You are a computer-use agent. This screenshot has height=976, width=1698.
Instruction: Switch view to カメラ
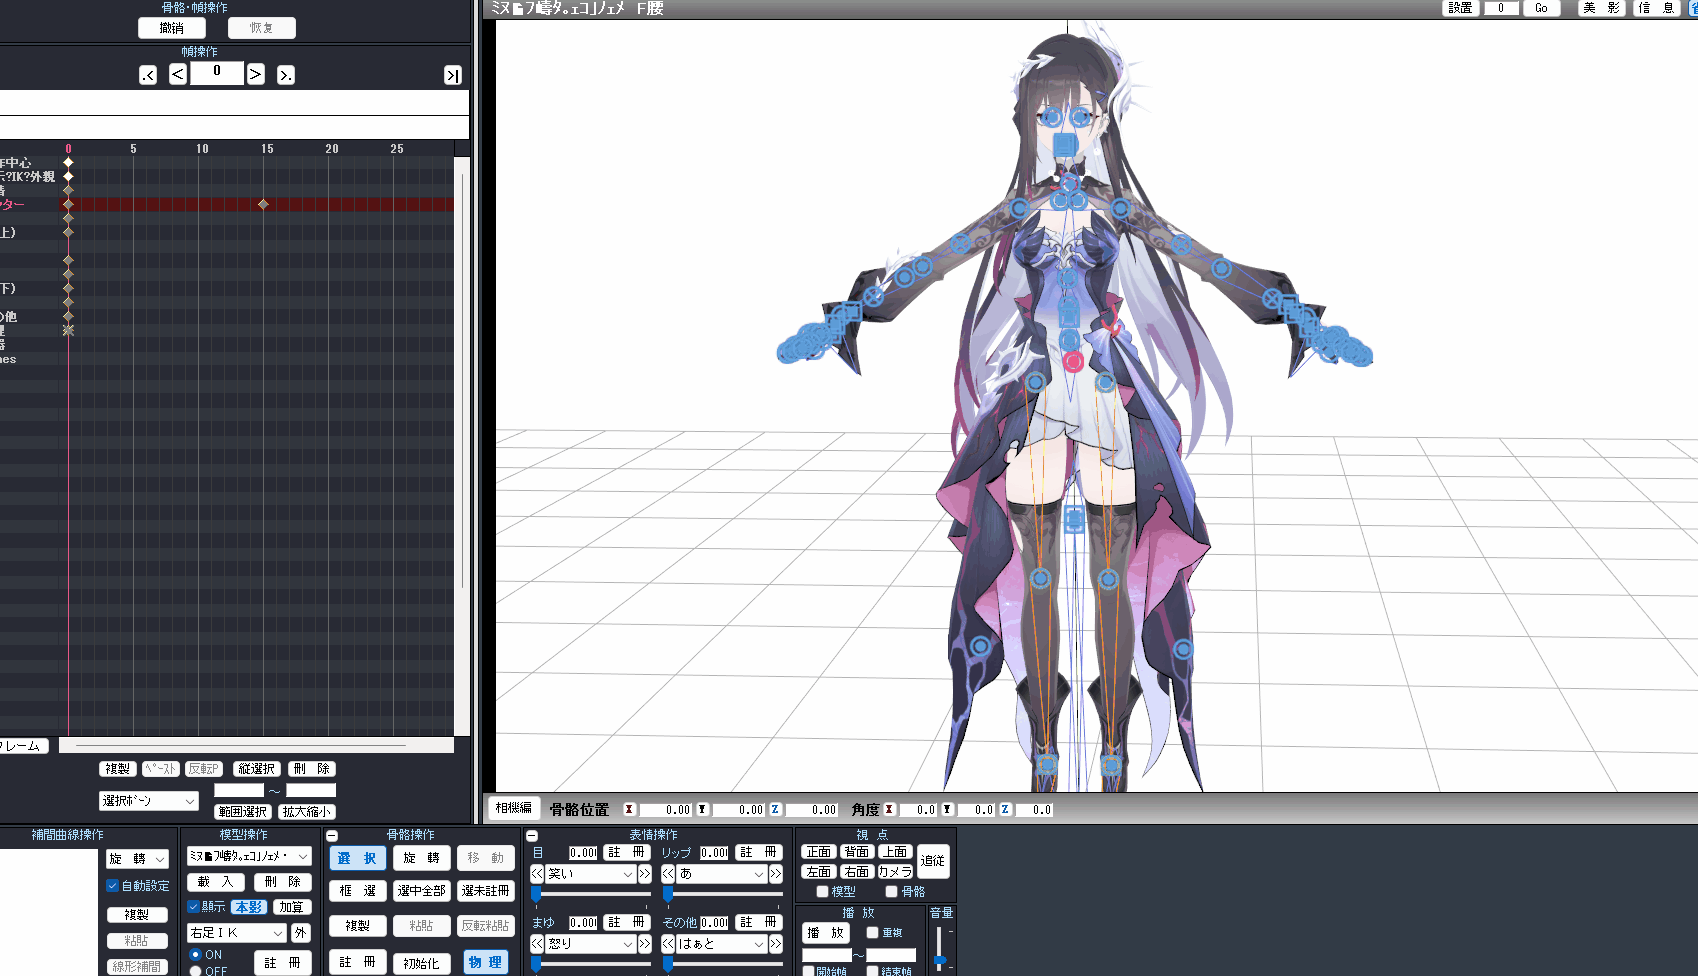click(896, 872)
